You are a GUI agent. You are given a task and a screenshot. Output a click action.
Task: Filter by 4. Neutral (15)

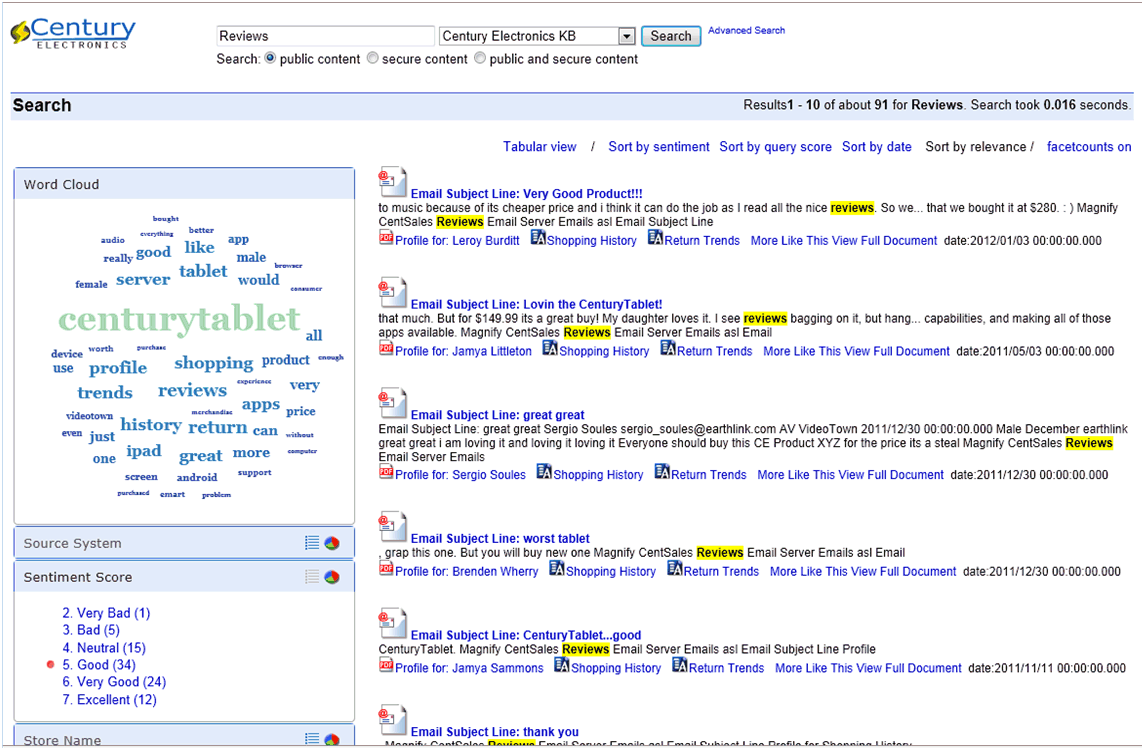[x=104, y=648]
